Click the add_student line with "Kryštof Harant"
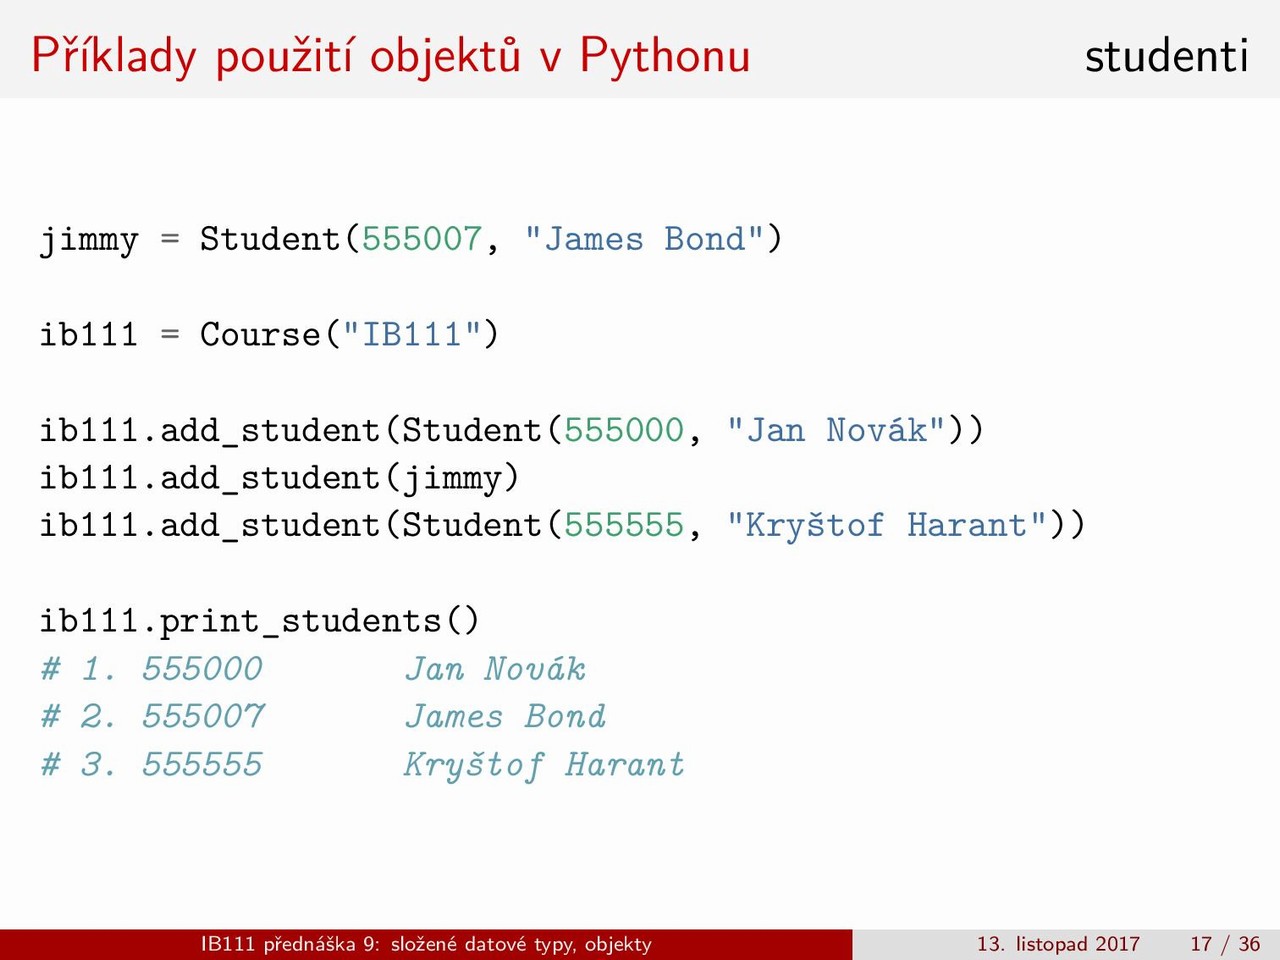 (x=562, y=525)
